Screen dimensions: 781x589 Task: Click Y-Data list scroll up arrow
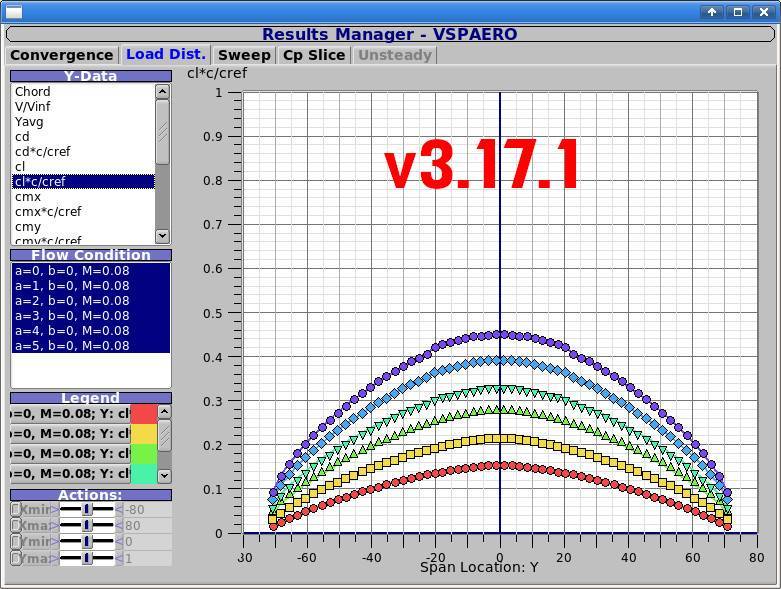[x=162, y=92]
